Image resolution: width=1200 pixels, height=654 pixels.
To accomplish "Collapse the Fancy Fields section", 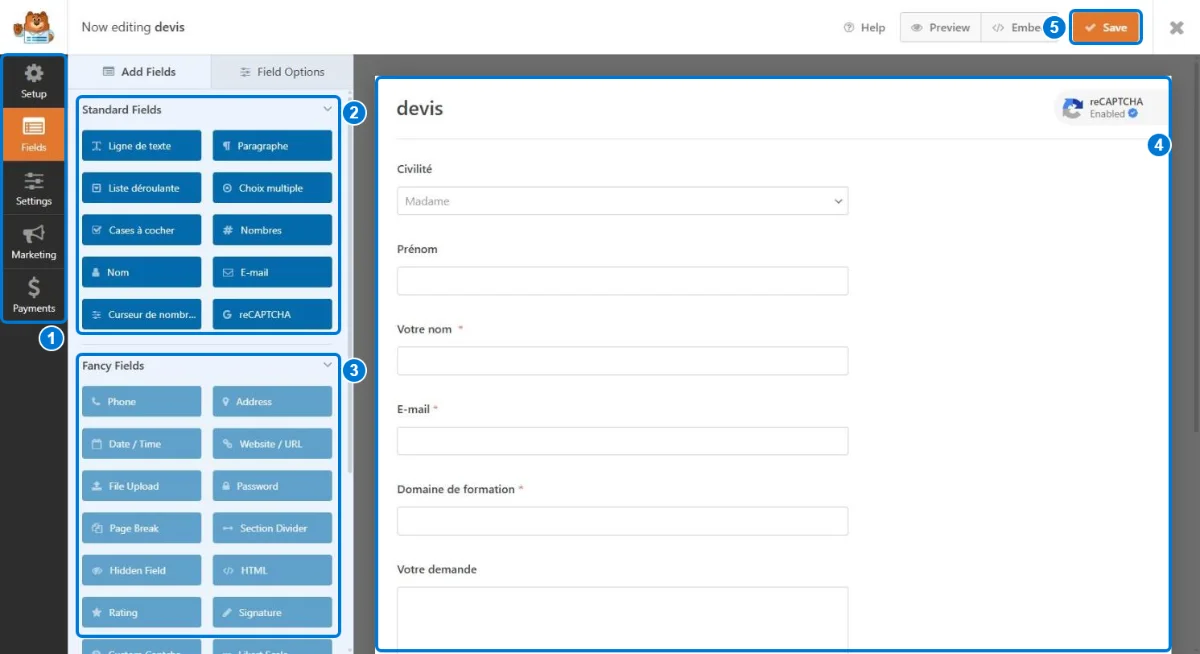I will point(327,365).
